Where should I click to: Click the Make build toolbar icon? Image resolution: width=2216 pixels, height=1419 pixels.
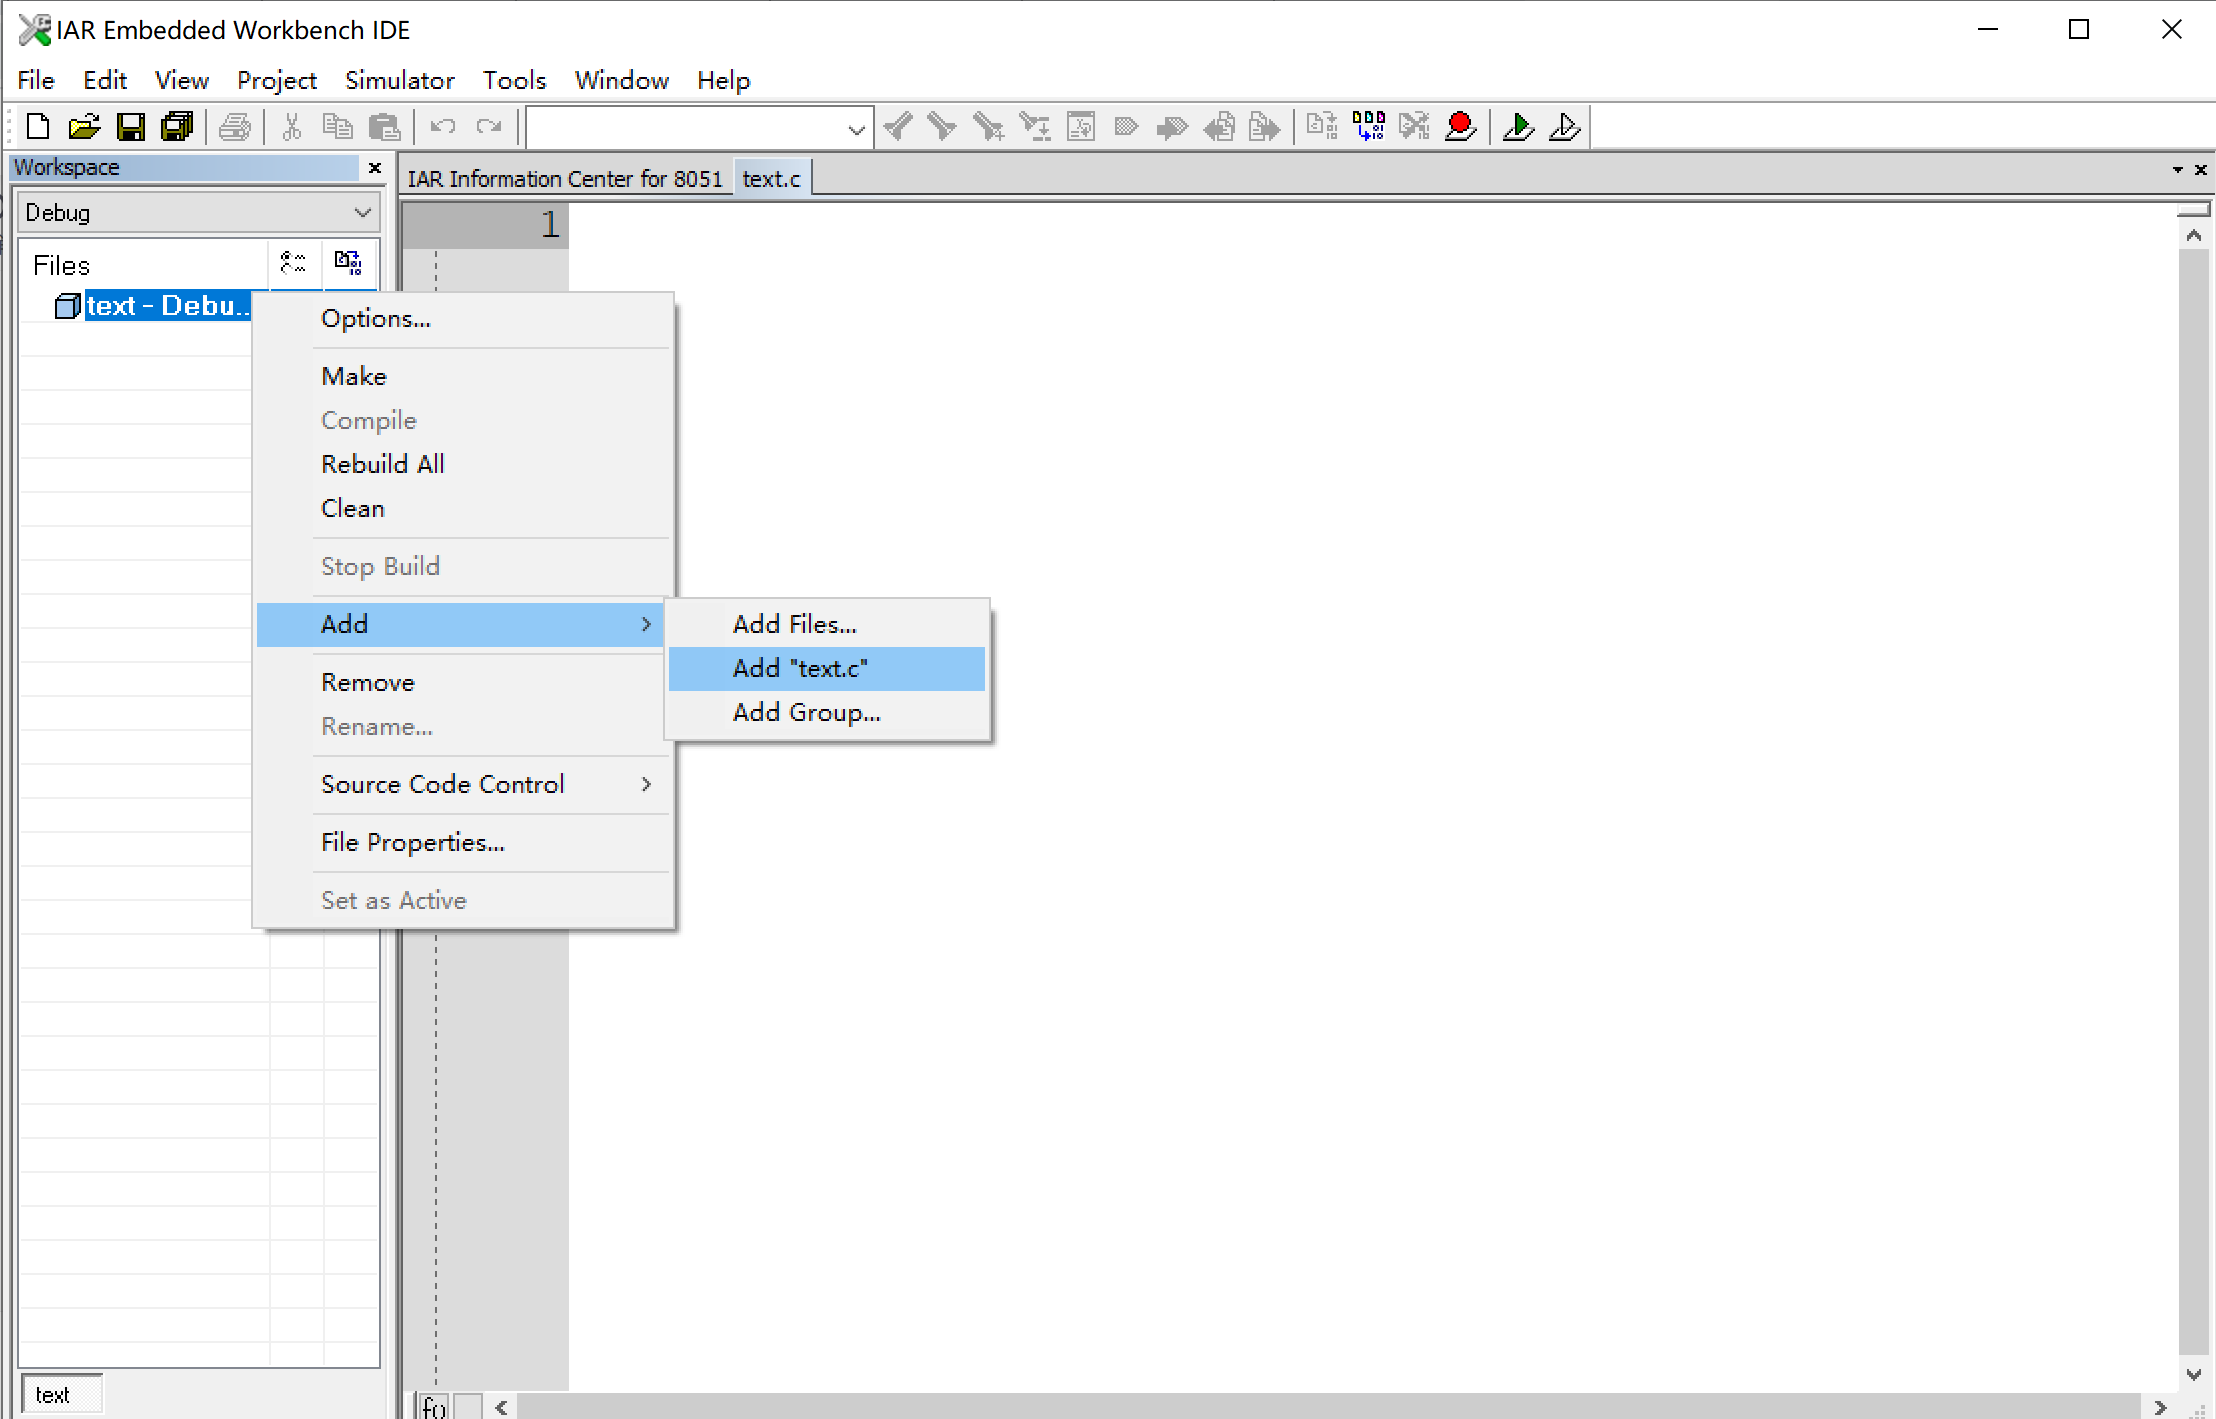pos(1368,127)
